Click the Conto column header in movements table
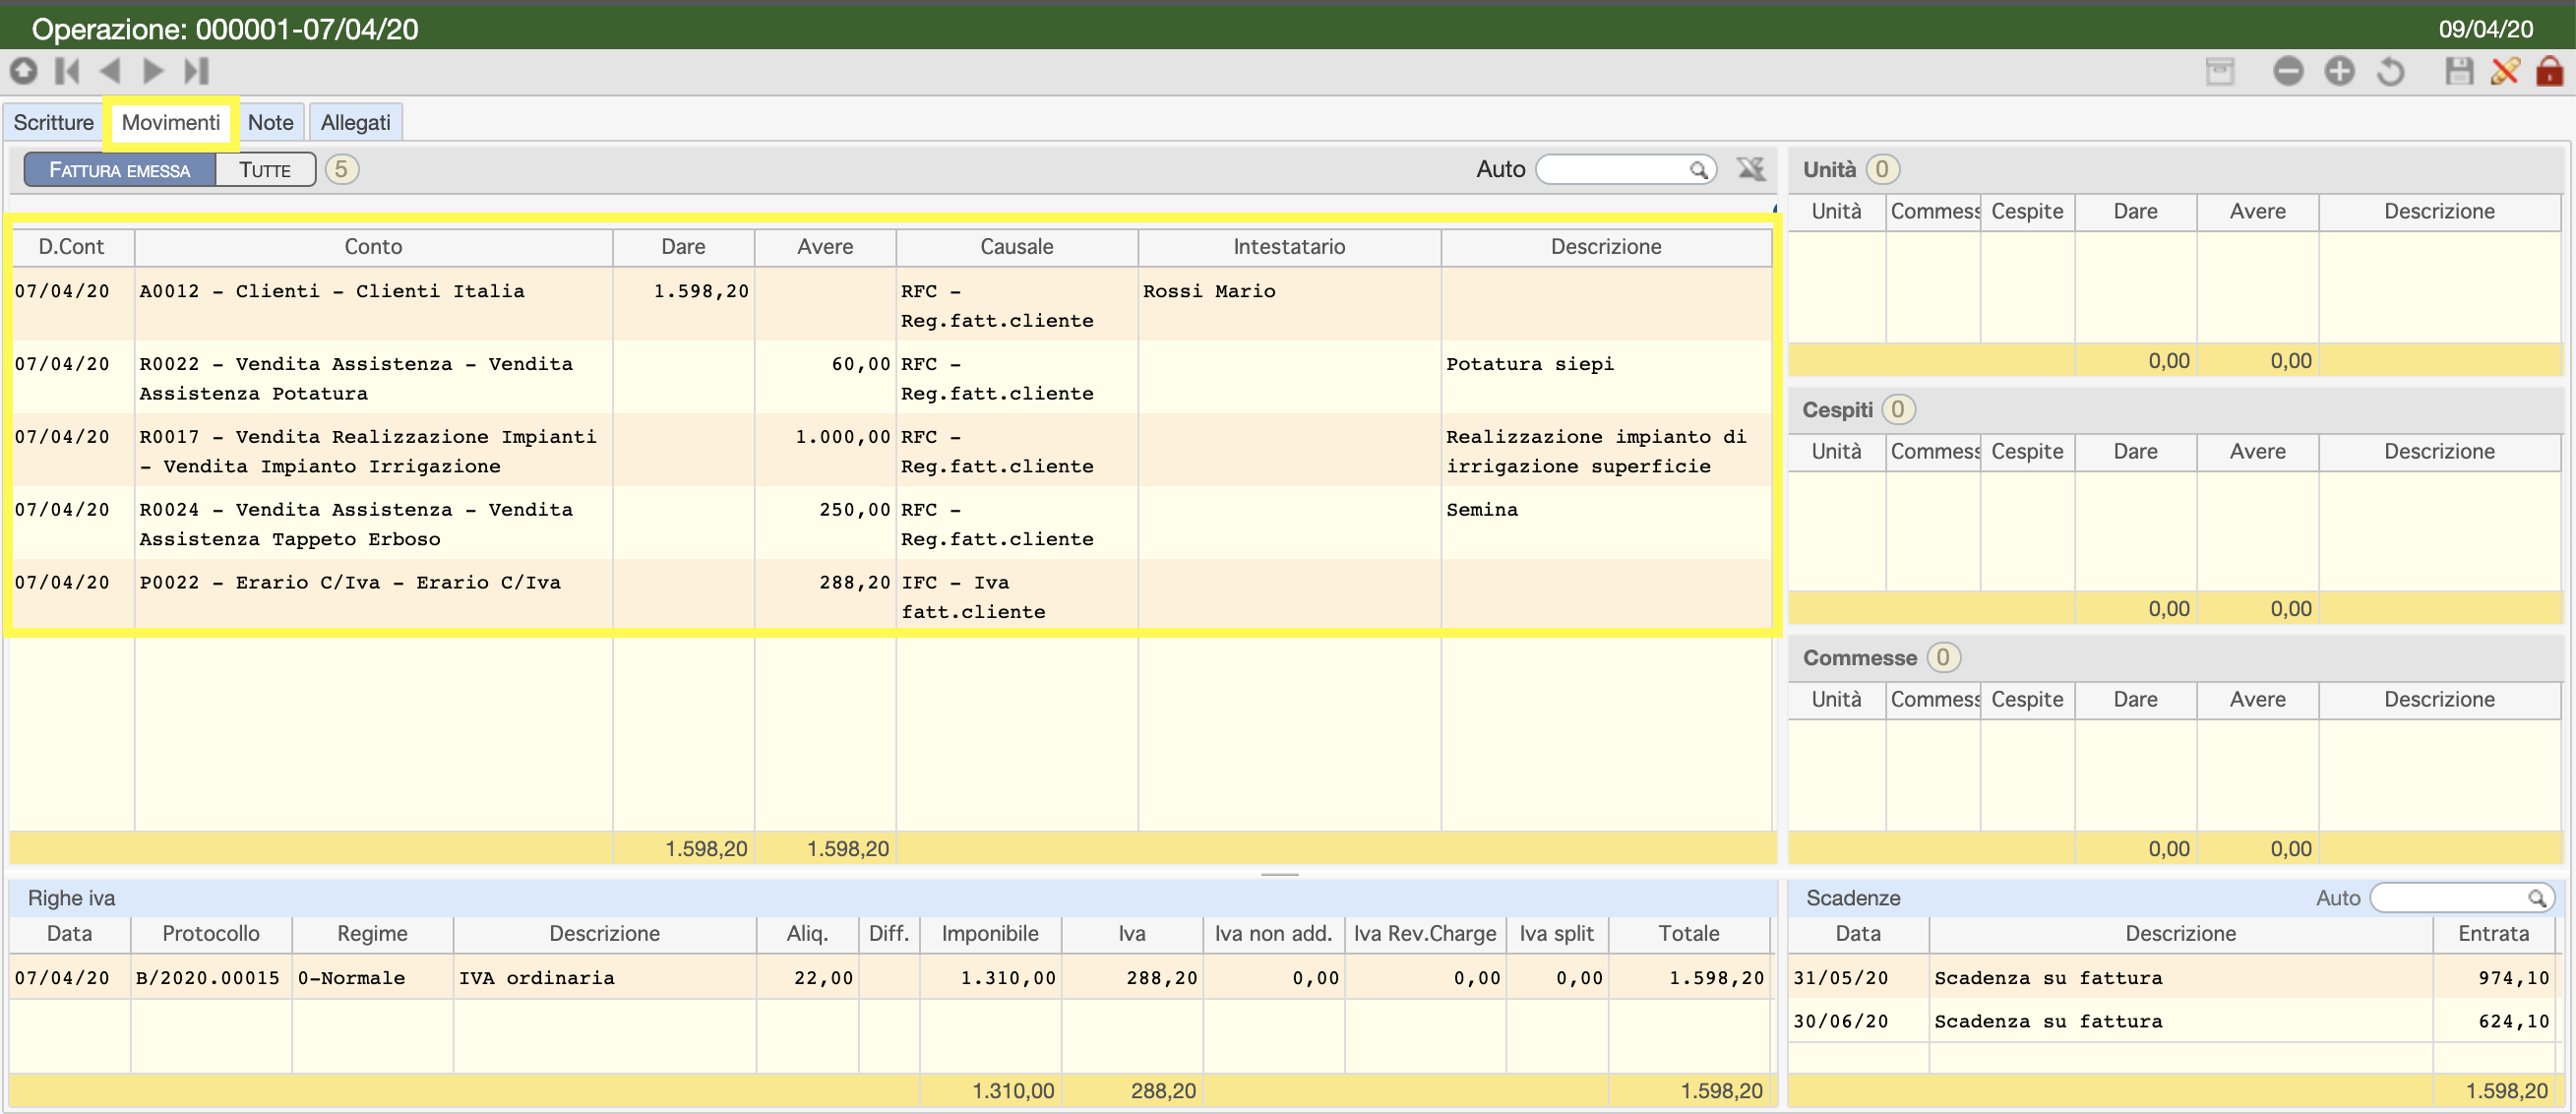Image resolution: width=2576 pixels, height=1114 pixels. (x=373, y=247)
